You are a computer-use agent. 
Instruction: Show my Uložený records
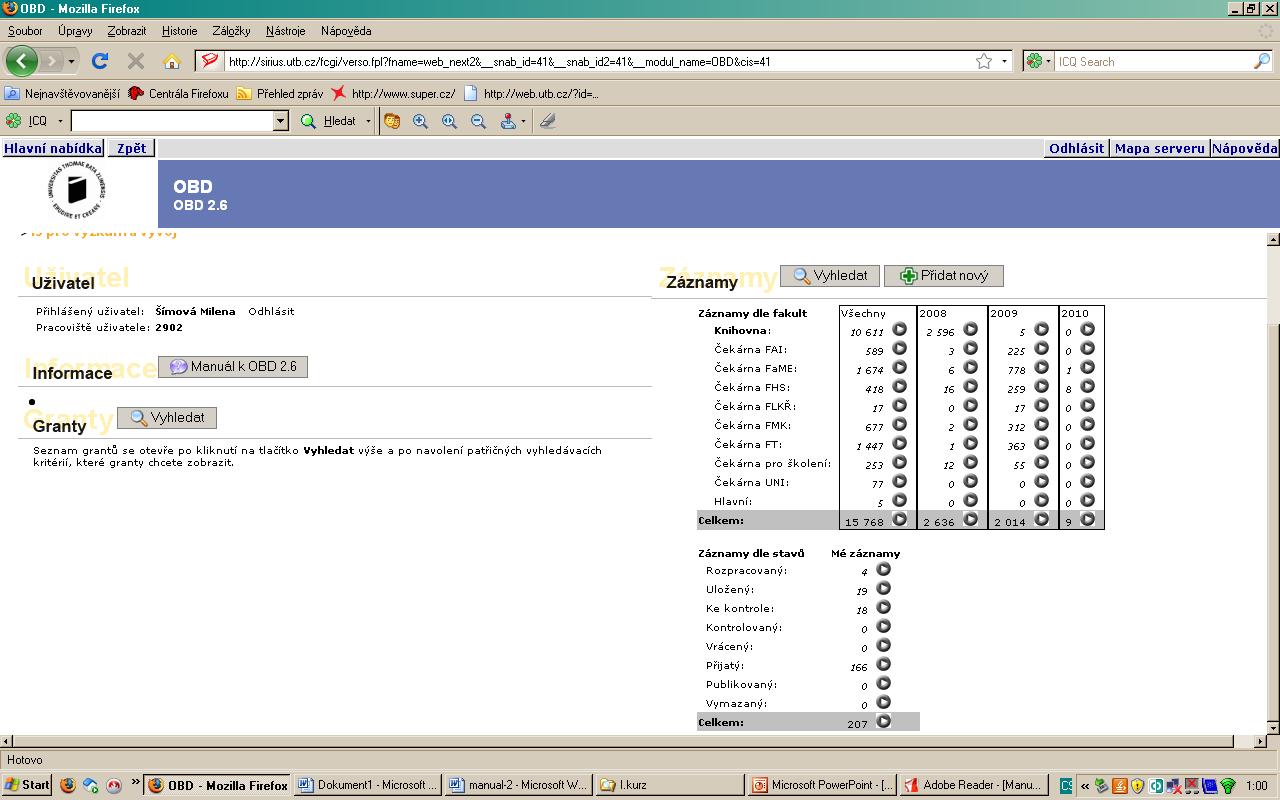tap(883, 588)
